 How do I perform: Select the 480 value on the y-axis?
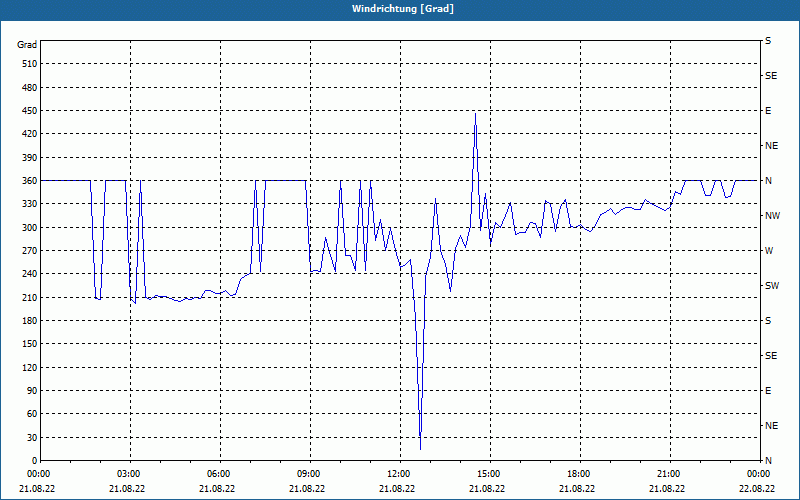point(30,88)
